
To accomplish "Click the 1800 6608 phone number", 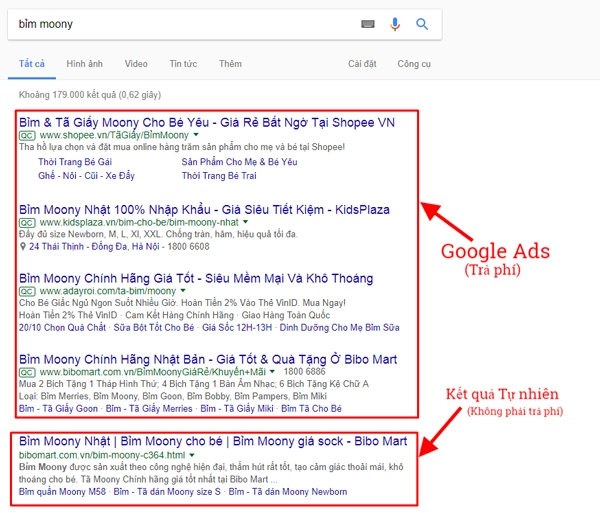I will (x=188, y=246).
